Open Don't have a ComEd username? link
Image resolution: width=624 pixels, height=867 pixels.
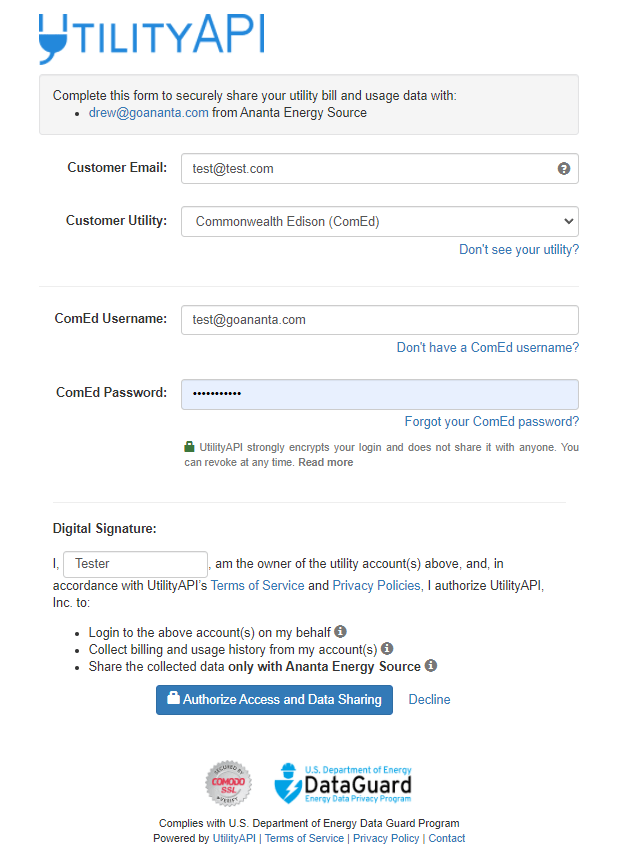click(x=488, y=347)
